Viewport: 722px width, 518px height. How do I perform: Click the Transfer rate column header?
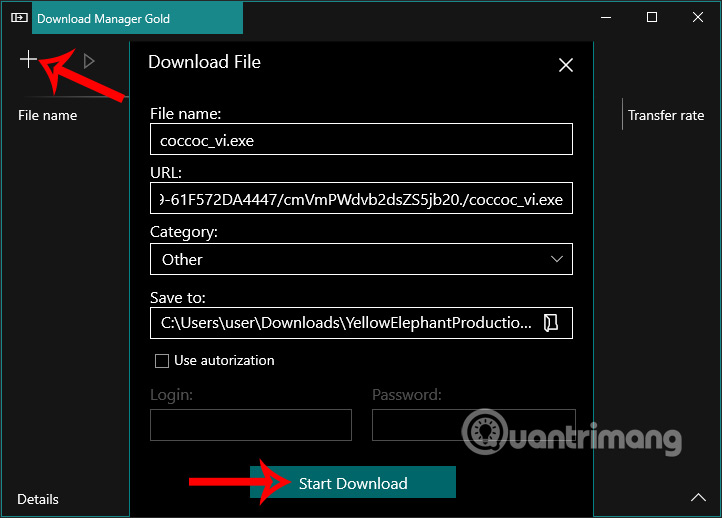(666, 115)
